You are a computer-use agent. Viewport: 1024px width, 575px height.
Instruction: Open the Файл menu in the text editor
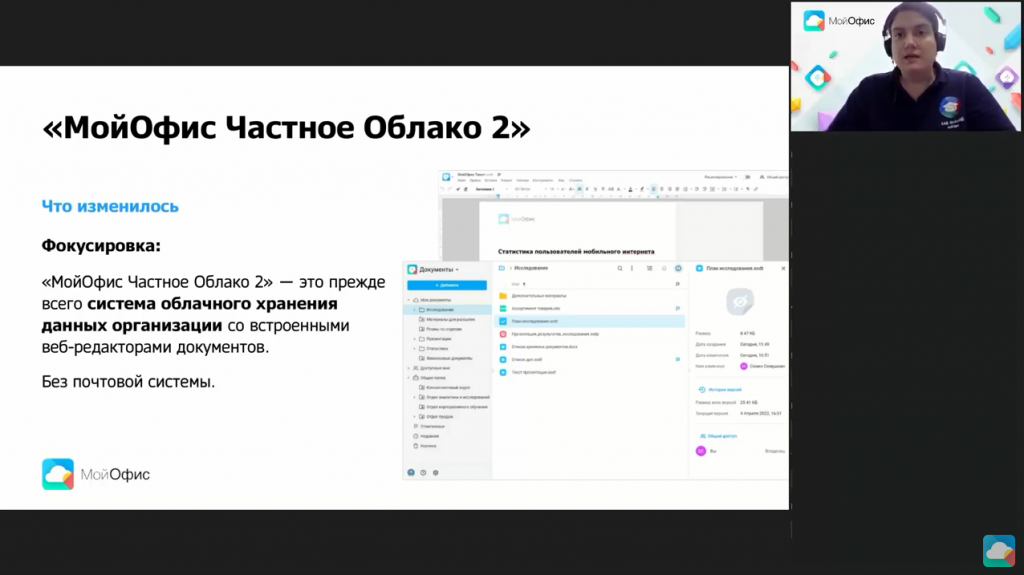pyautogui.click(x=462, y=180)
